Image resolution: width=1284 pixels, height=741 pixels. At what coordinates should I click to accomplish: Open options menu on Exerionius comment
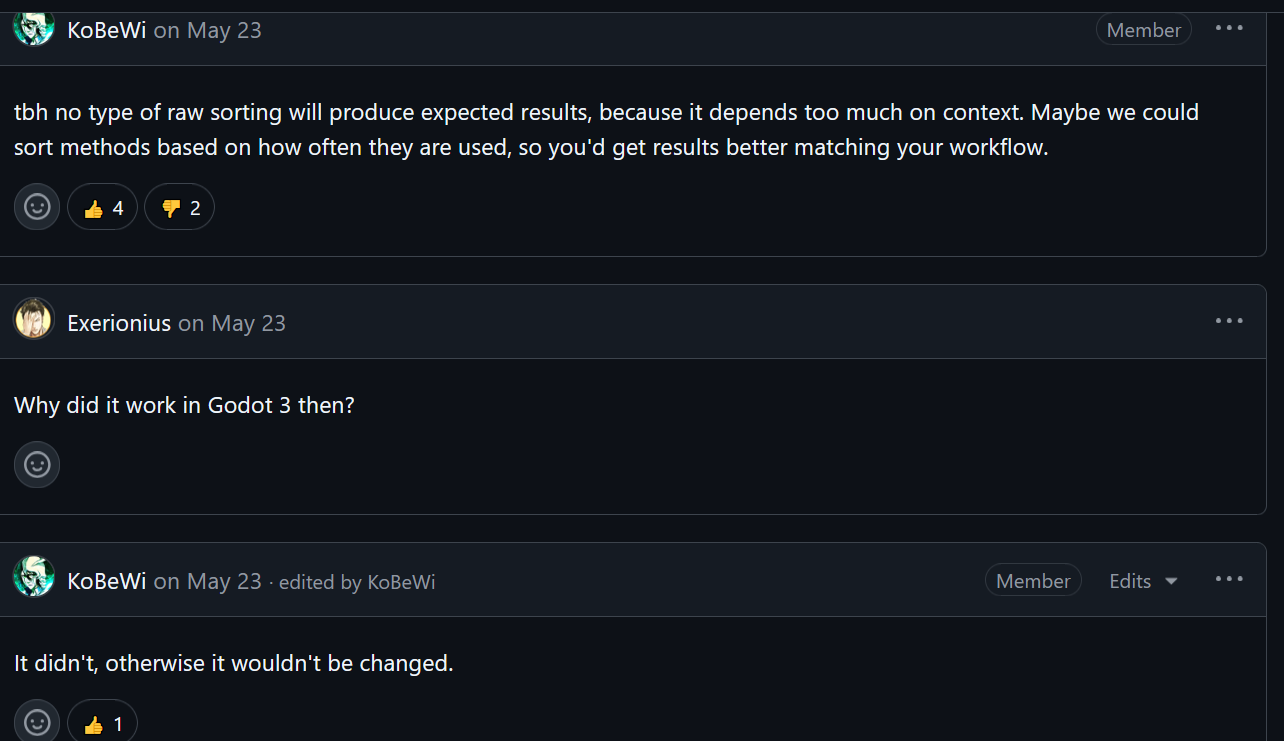tap(1229, 321)
